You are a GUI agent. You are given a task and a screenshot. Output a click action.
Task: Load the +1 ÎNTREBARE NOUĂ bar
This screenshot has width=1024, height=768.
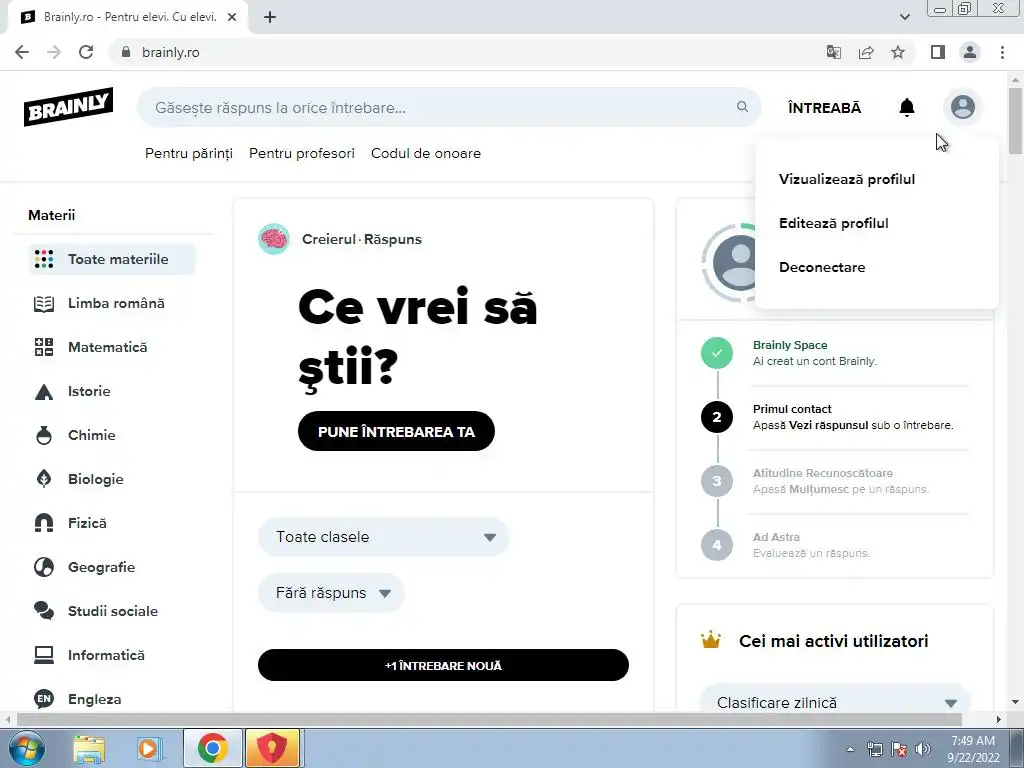pyautogui.click(x=443, y=665)
